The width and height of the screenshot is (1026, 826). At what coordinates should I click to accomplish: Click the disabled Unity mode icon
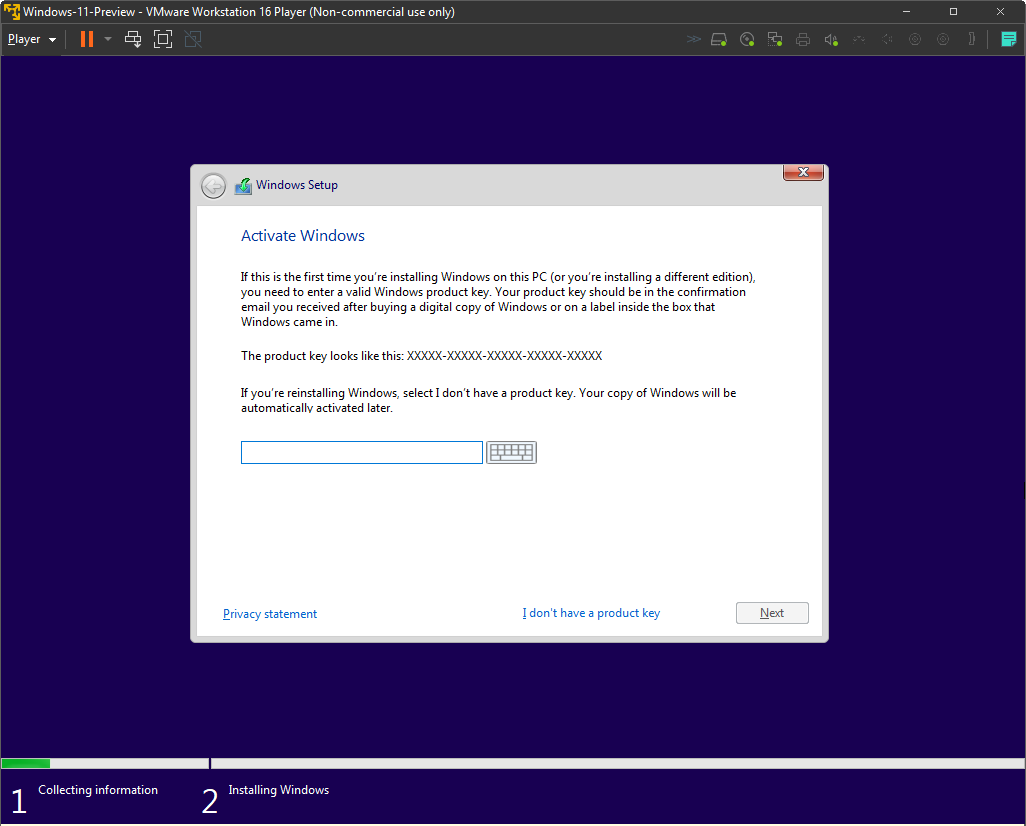(193, 39)
